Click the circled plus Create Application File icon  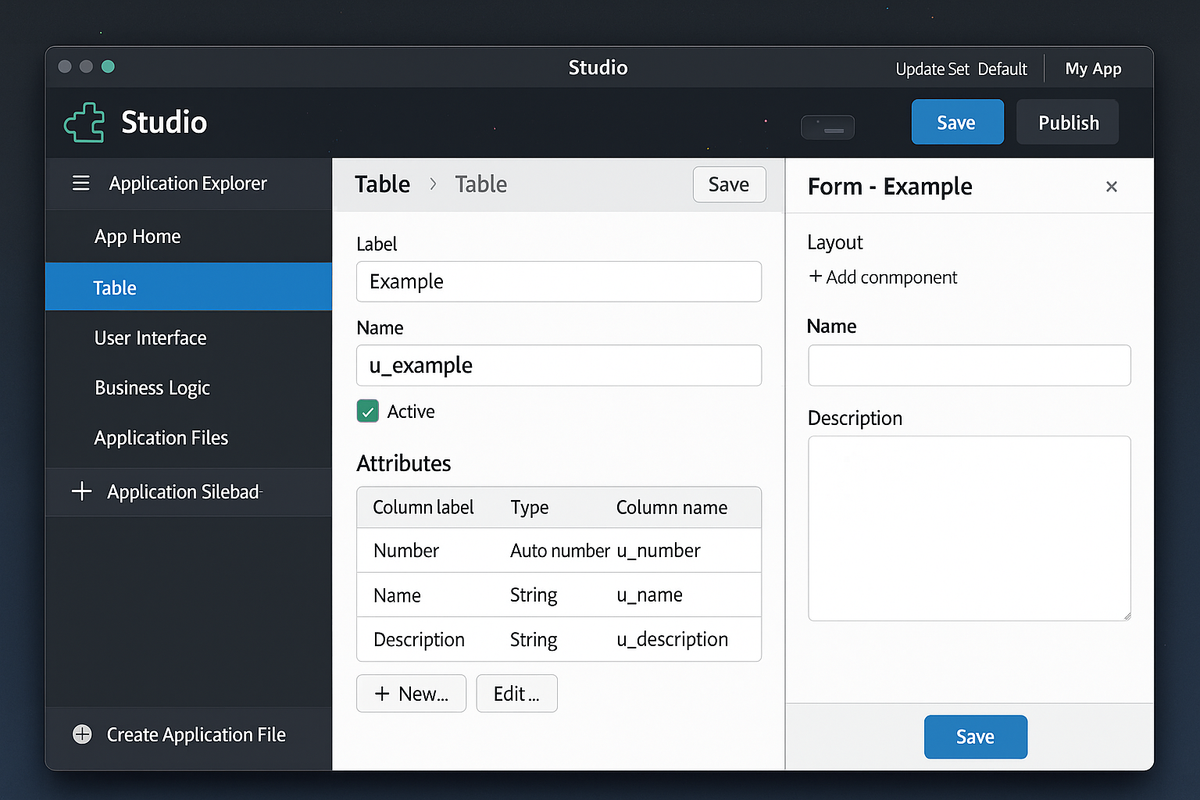tap(83, 735)
